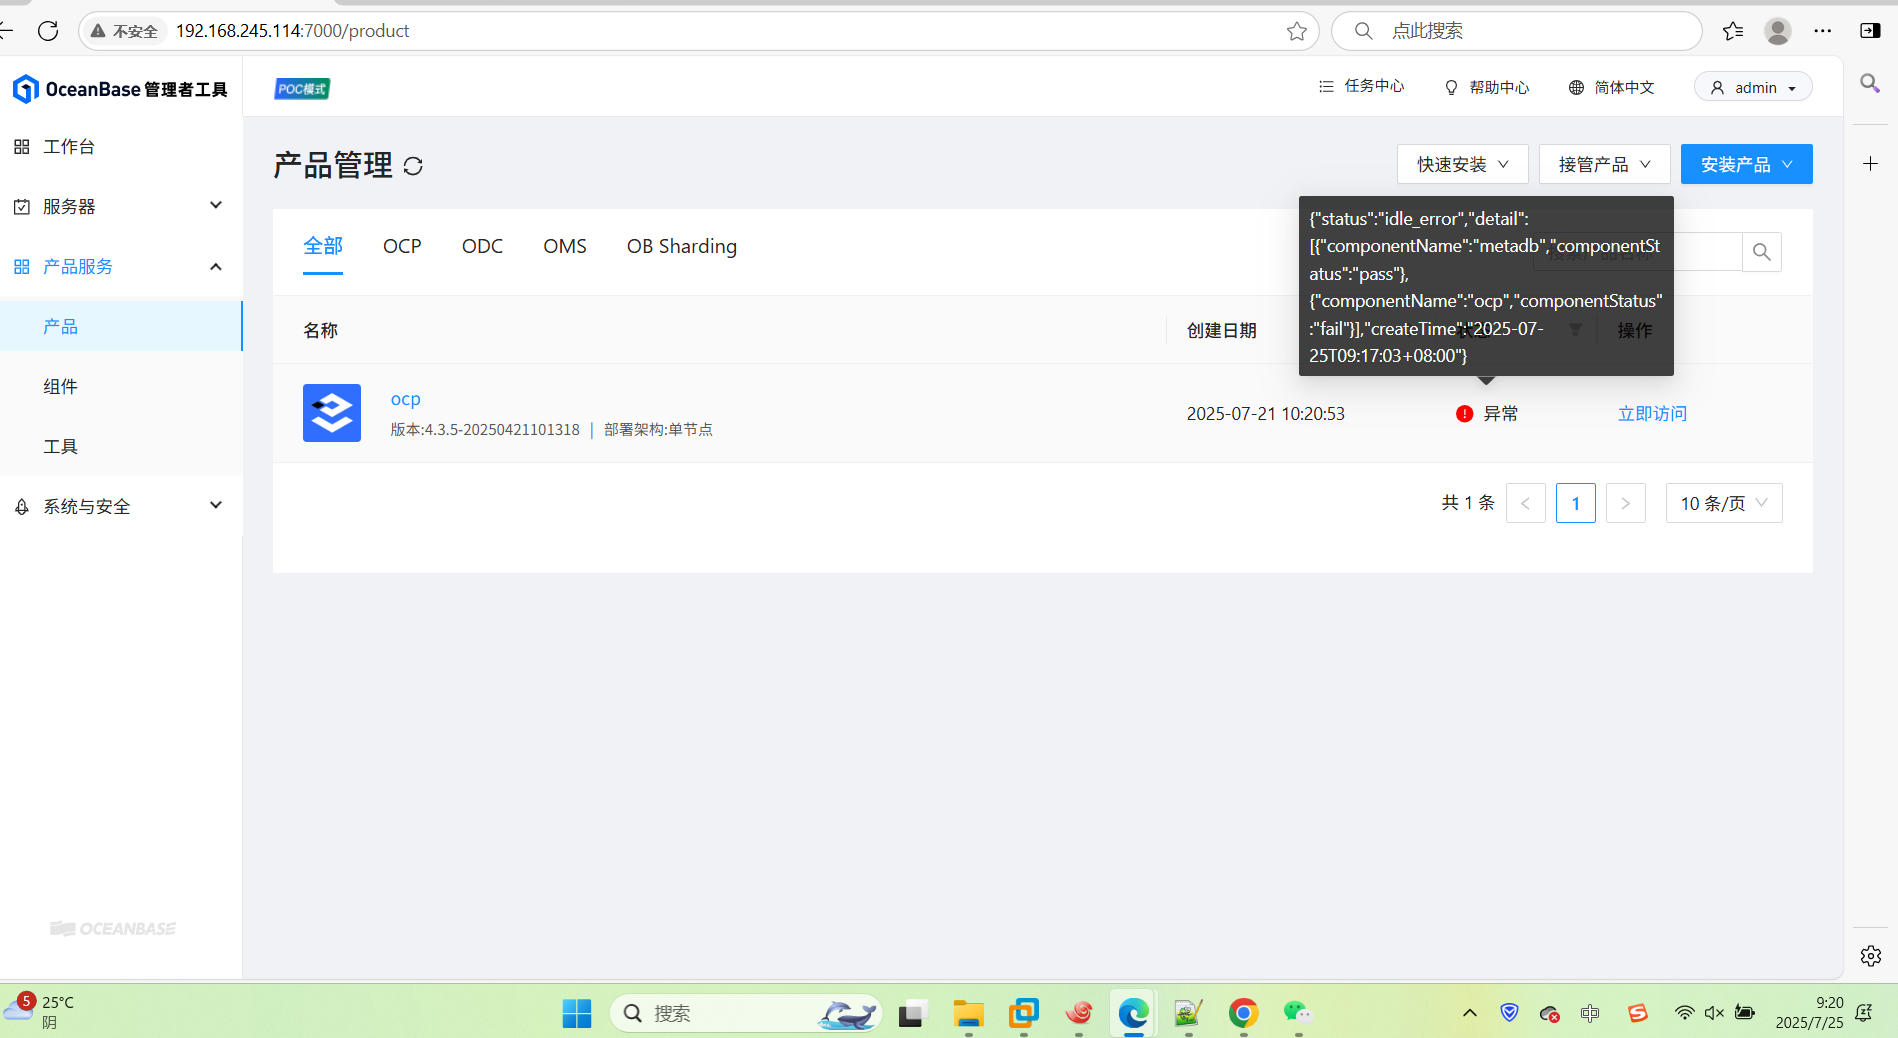Click the taskbar Wi-Fi icon
1898x1038 pixels.
pos(1684,1013)
